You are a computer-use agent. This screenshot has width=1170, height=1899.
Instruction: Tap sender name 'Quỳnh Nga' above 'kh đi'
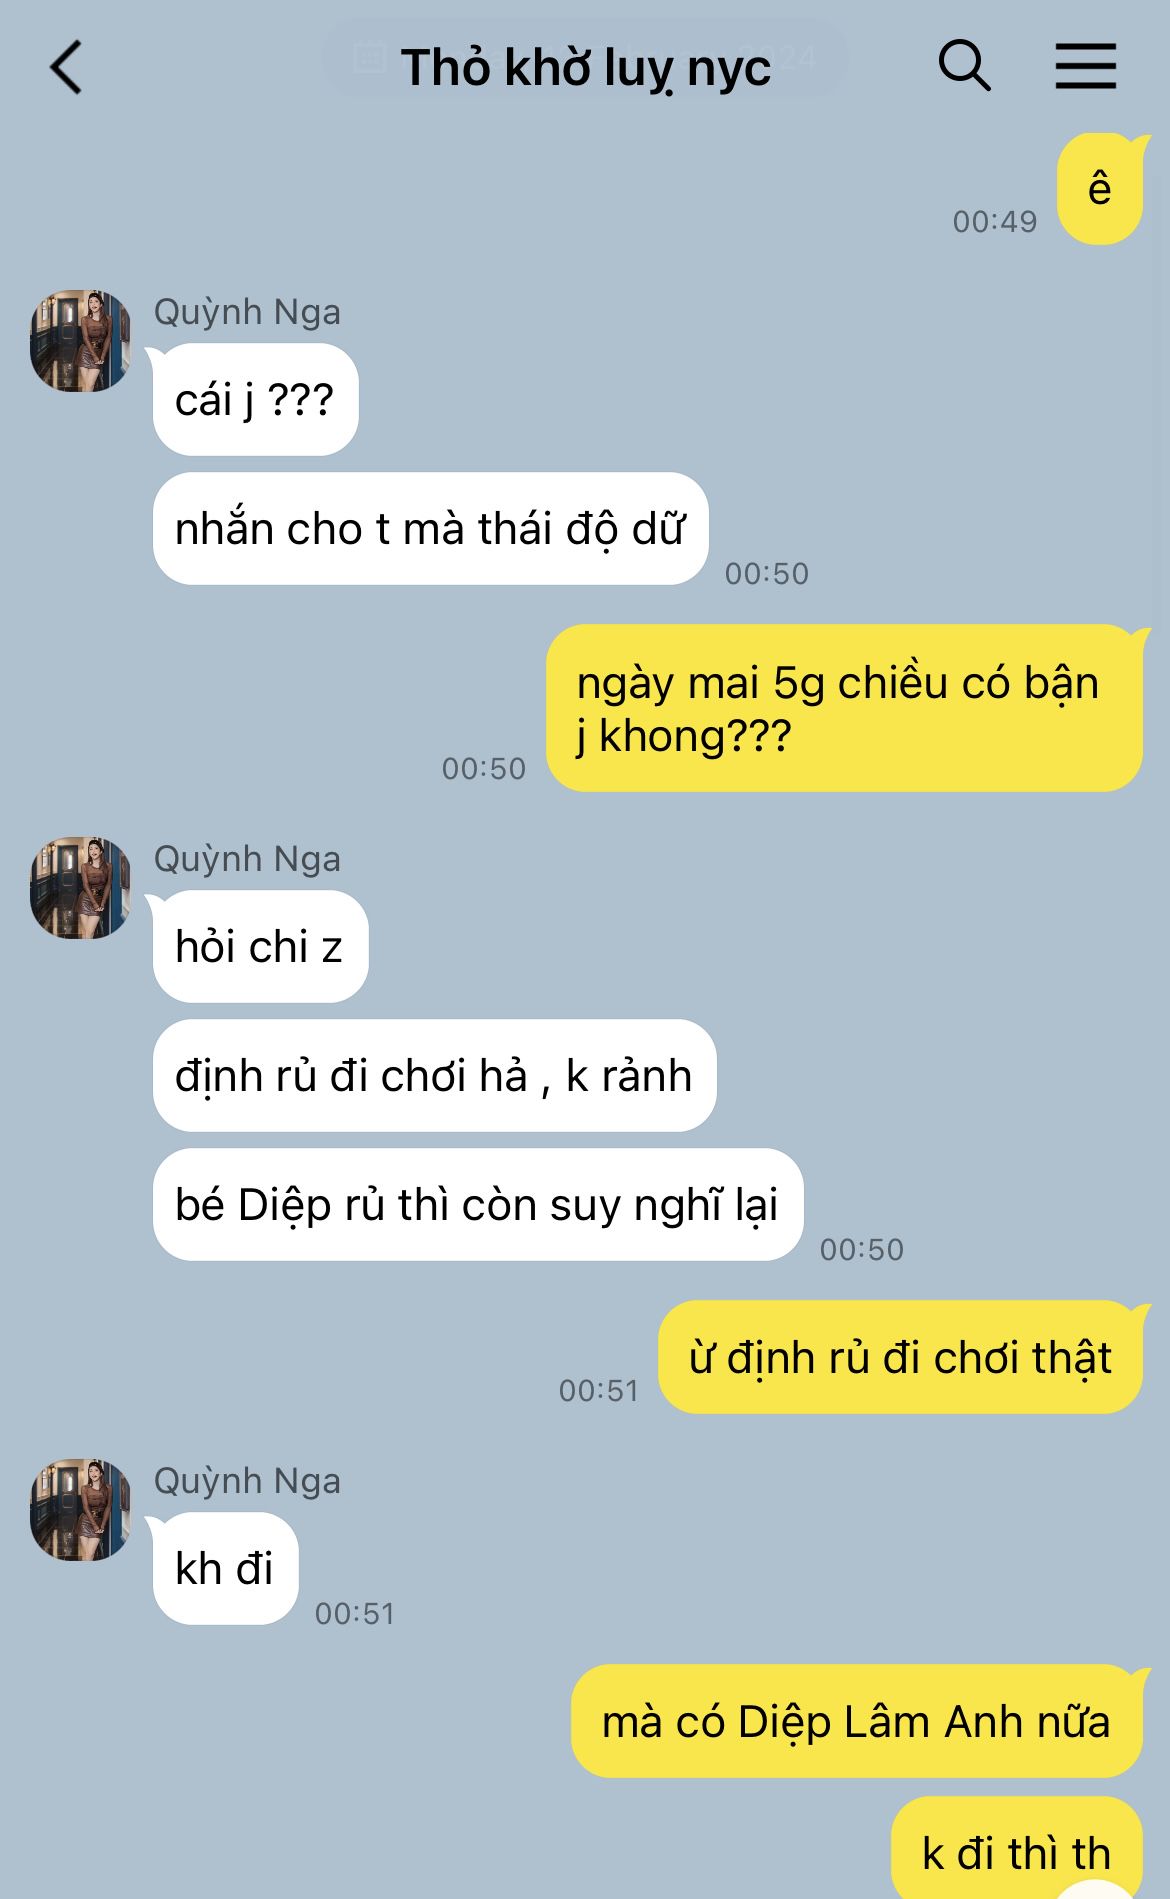(x=247, y=1481)
